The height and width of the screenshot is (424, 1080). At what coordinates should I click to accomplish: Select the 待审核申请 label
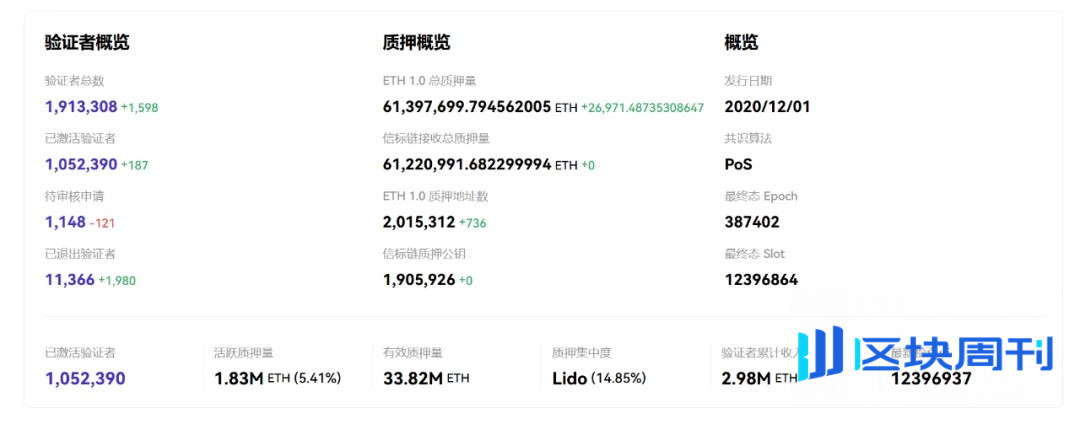click(74, 196)
